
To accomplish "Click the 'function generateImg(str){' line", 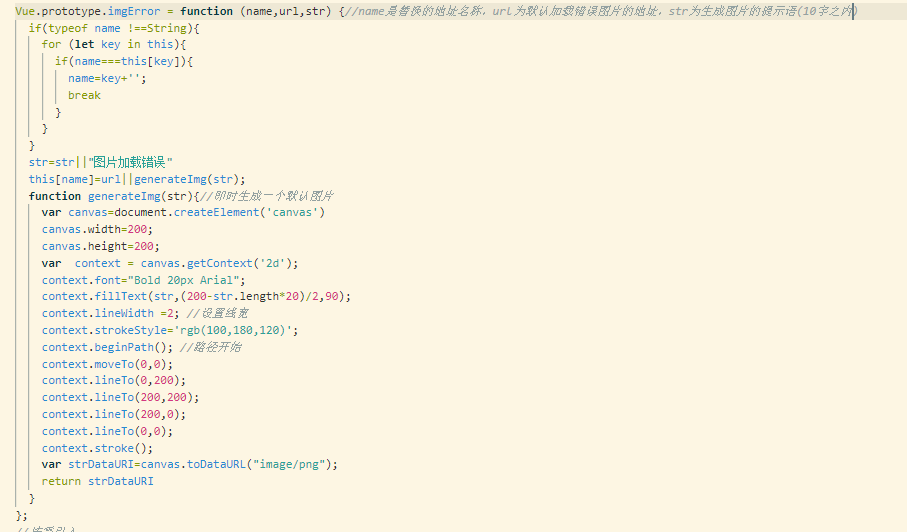I will (114, 195).
